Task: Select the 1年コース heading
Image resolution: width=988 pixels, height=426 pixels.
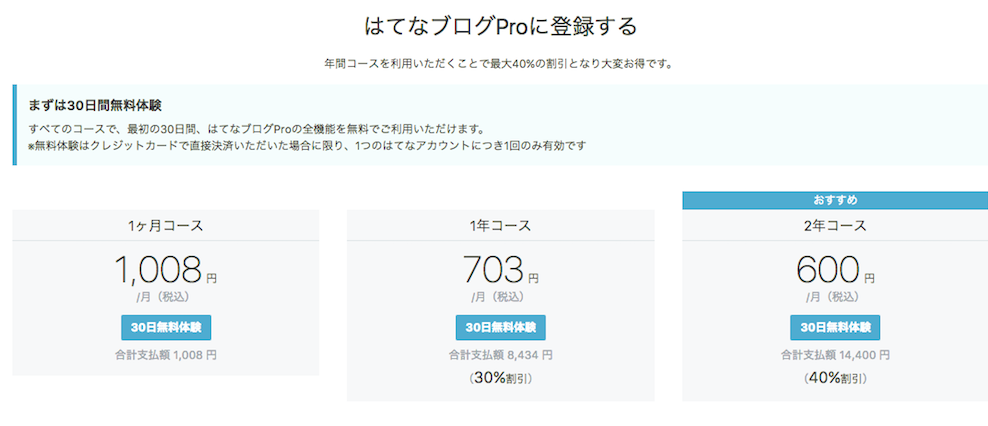Action: coord(500,226)
